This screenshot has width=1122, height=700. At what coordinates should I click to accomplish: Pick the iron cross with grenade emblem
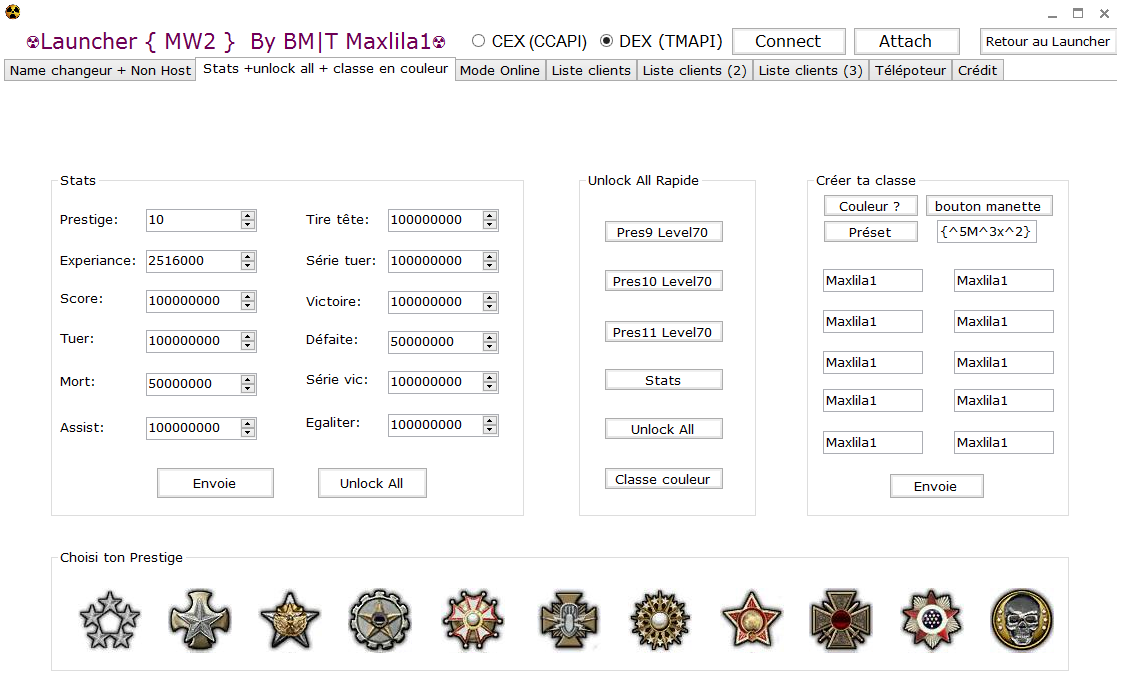(569, 620)
